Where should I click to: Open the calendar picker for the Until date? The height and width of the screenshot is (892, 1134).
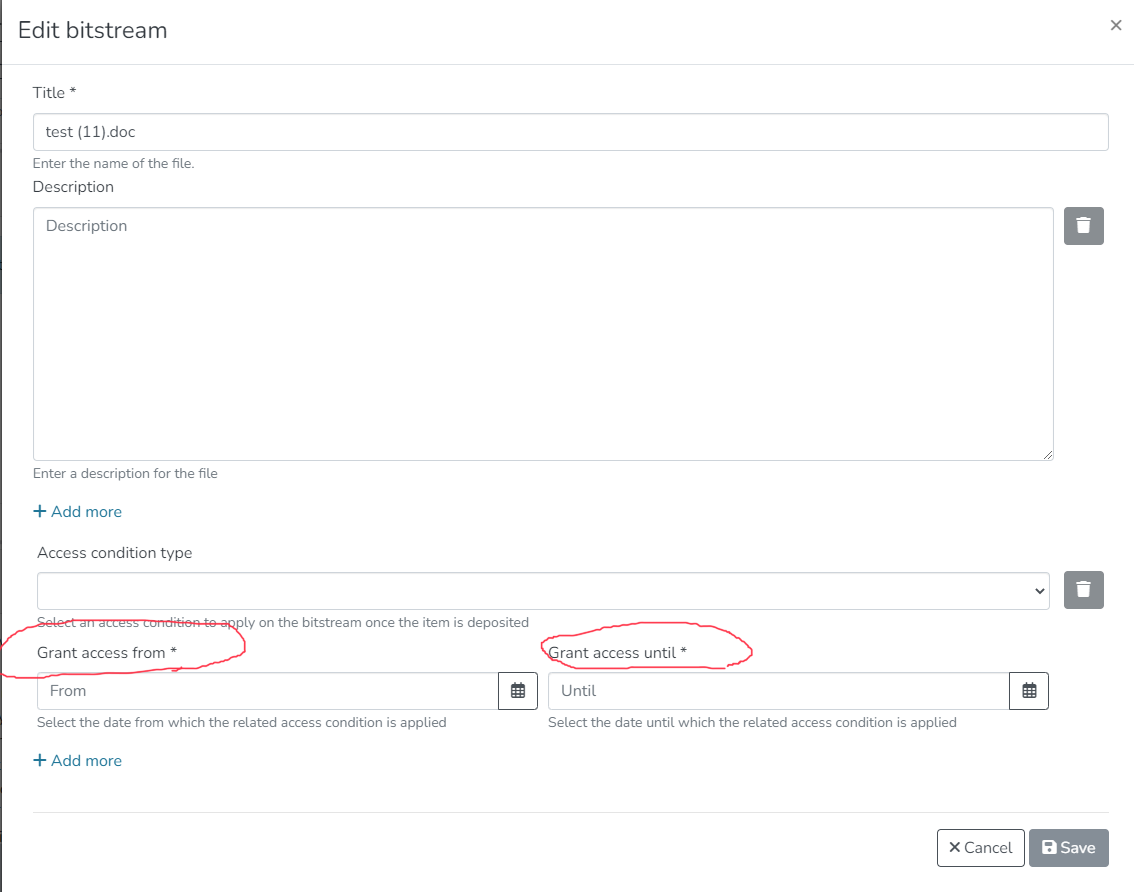[x=1028, y=690]
